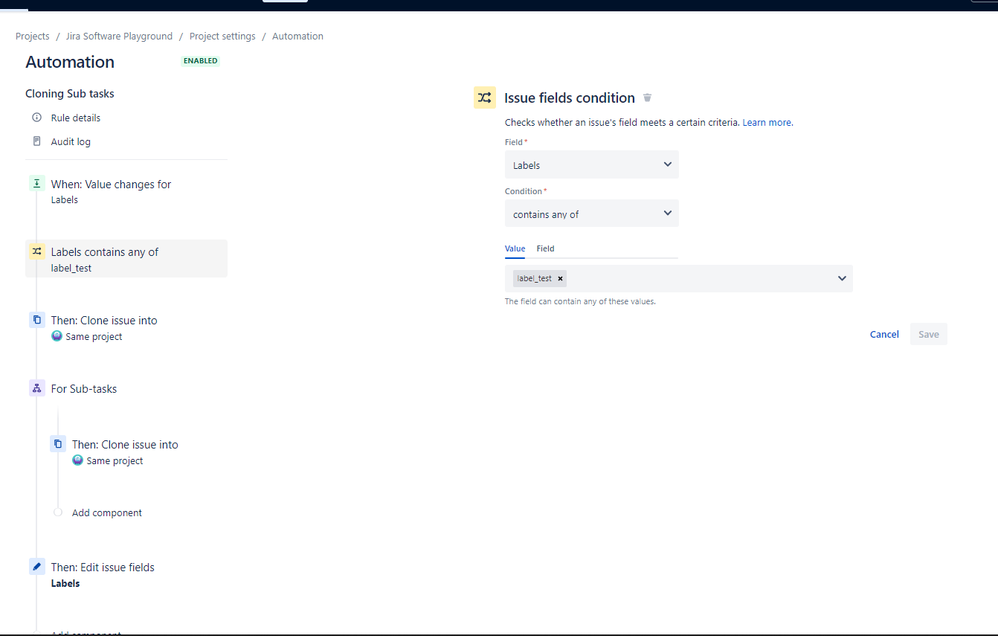The image size is (998, 636).
Task: Click the trigger icon next to When: Value changes for
Action: 37,183
